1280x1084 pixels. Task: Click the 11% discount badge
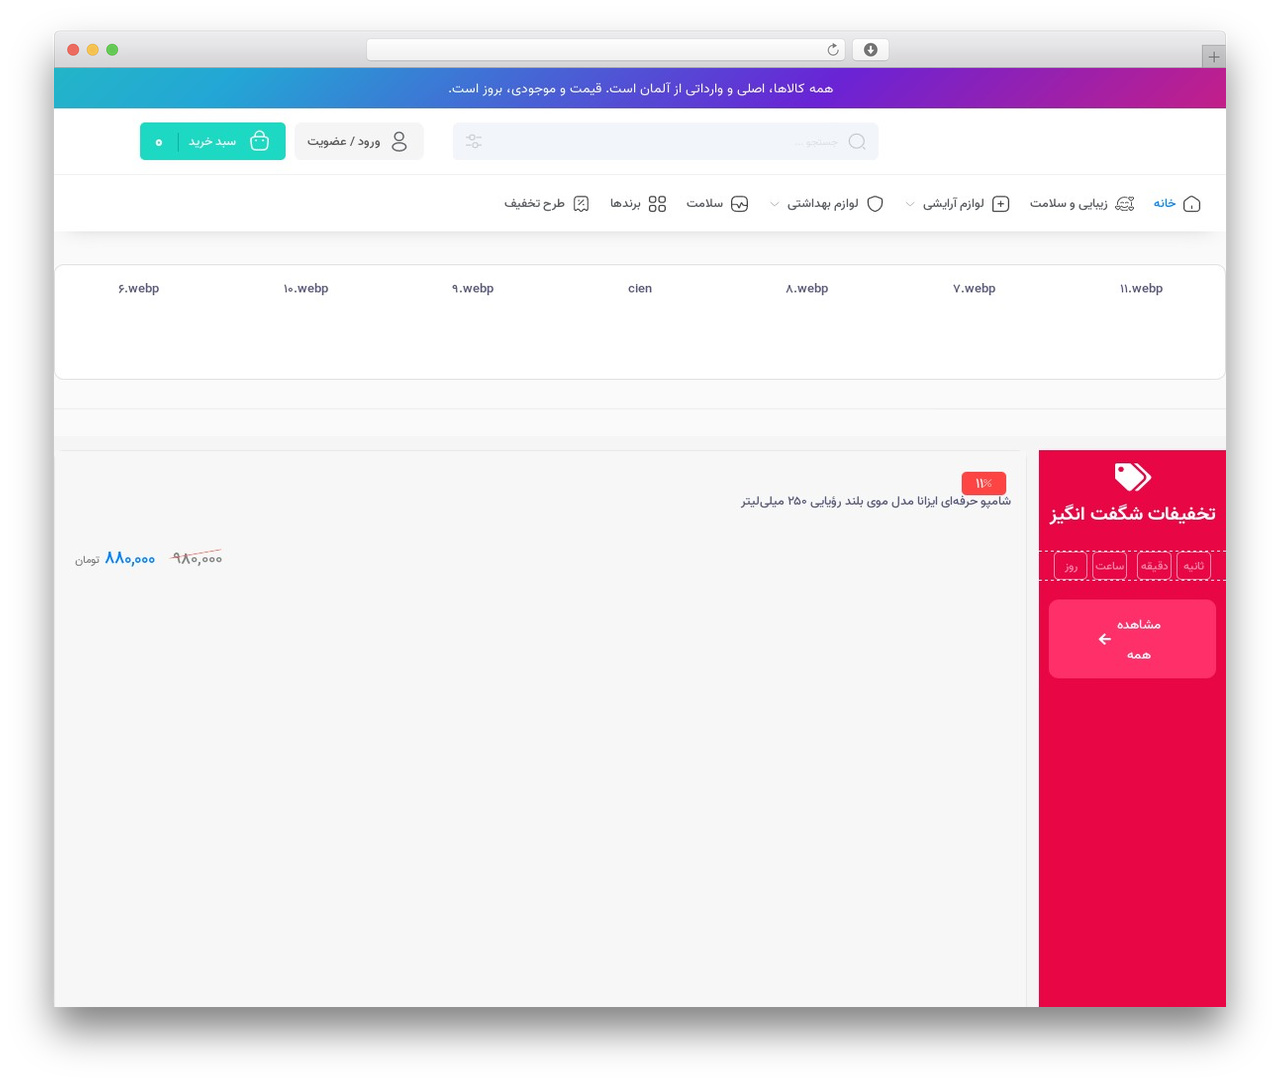coord(984,483)
